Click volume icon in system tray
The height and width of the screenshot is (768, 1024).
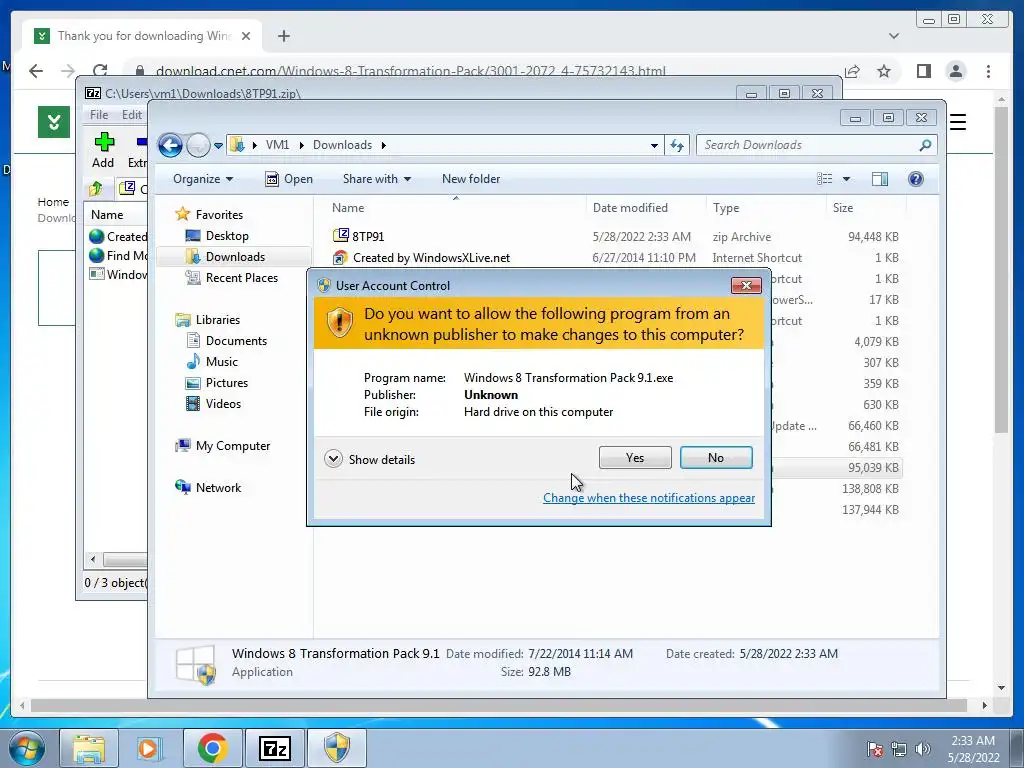click(923, 749)
